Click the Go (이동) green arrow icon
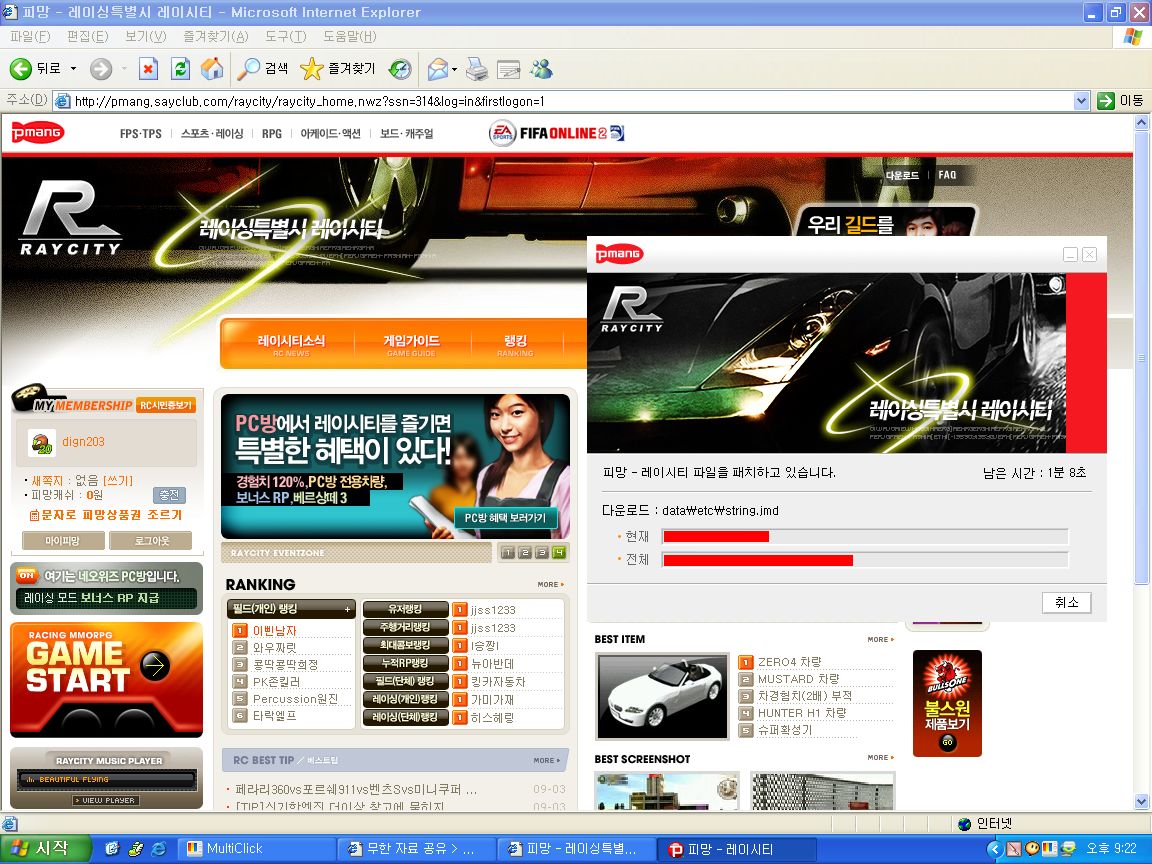Image resolution: width=1152 pixels, height=864 pixels. coord(1106,101)
